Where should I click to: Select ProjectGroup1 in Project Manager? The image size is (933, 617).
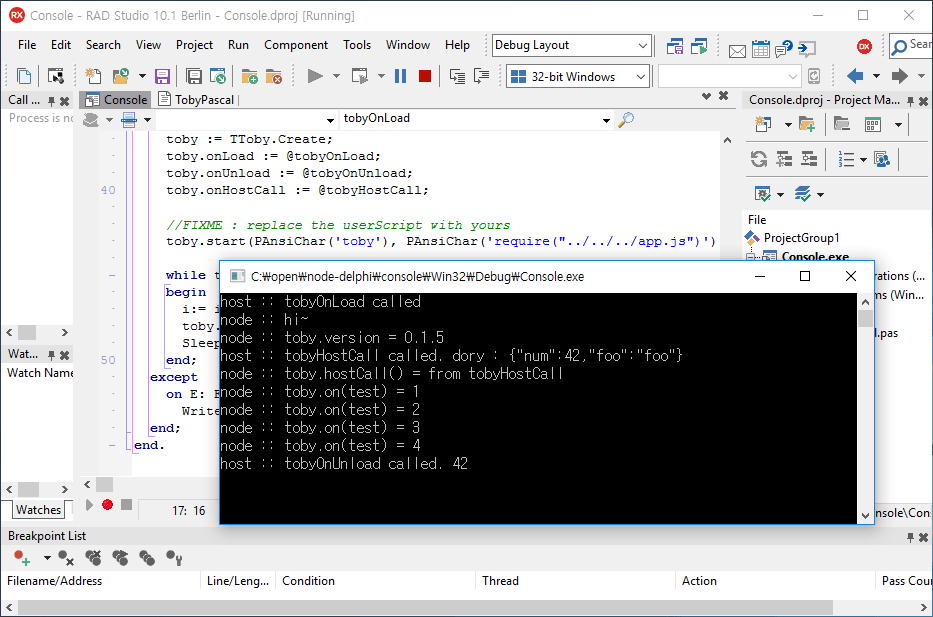point(801,238)
